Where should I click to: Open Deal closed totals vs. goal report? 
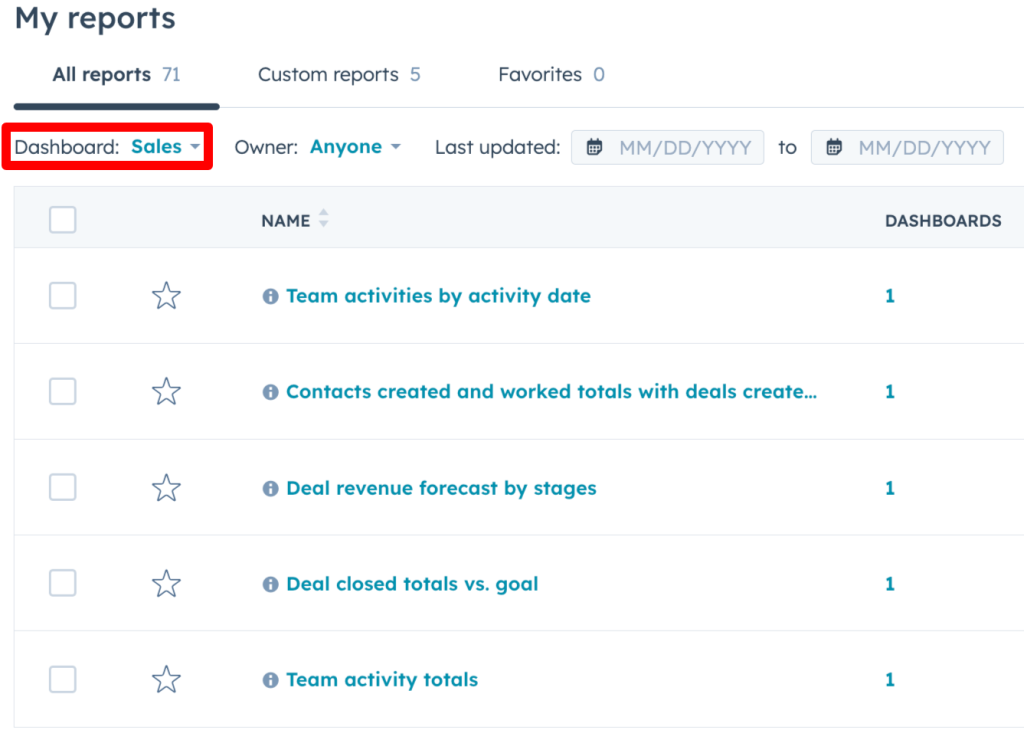[x=412, y=584]
